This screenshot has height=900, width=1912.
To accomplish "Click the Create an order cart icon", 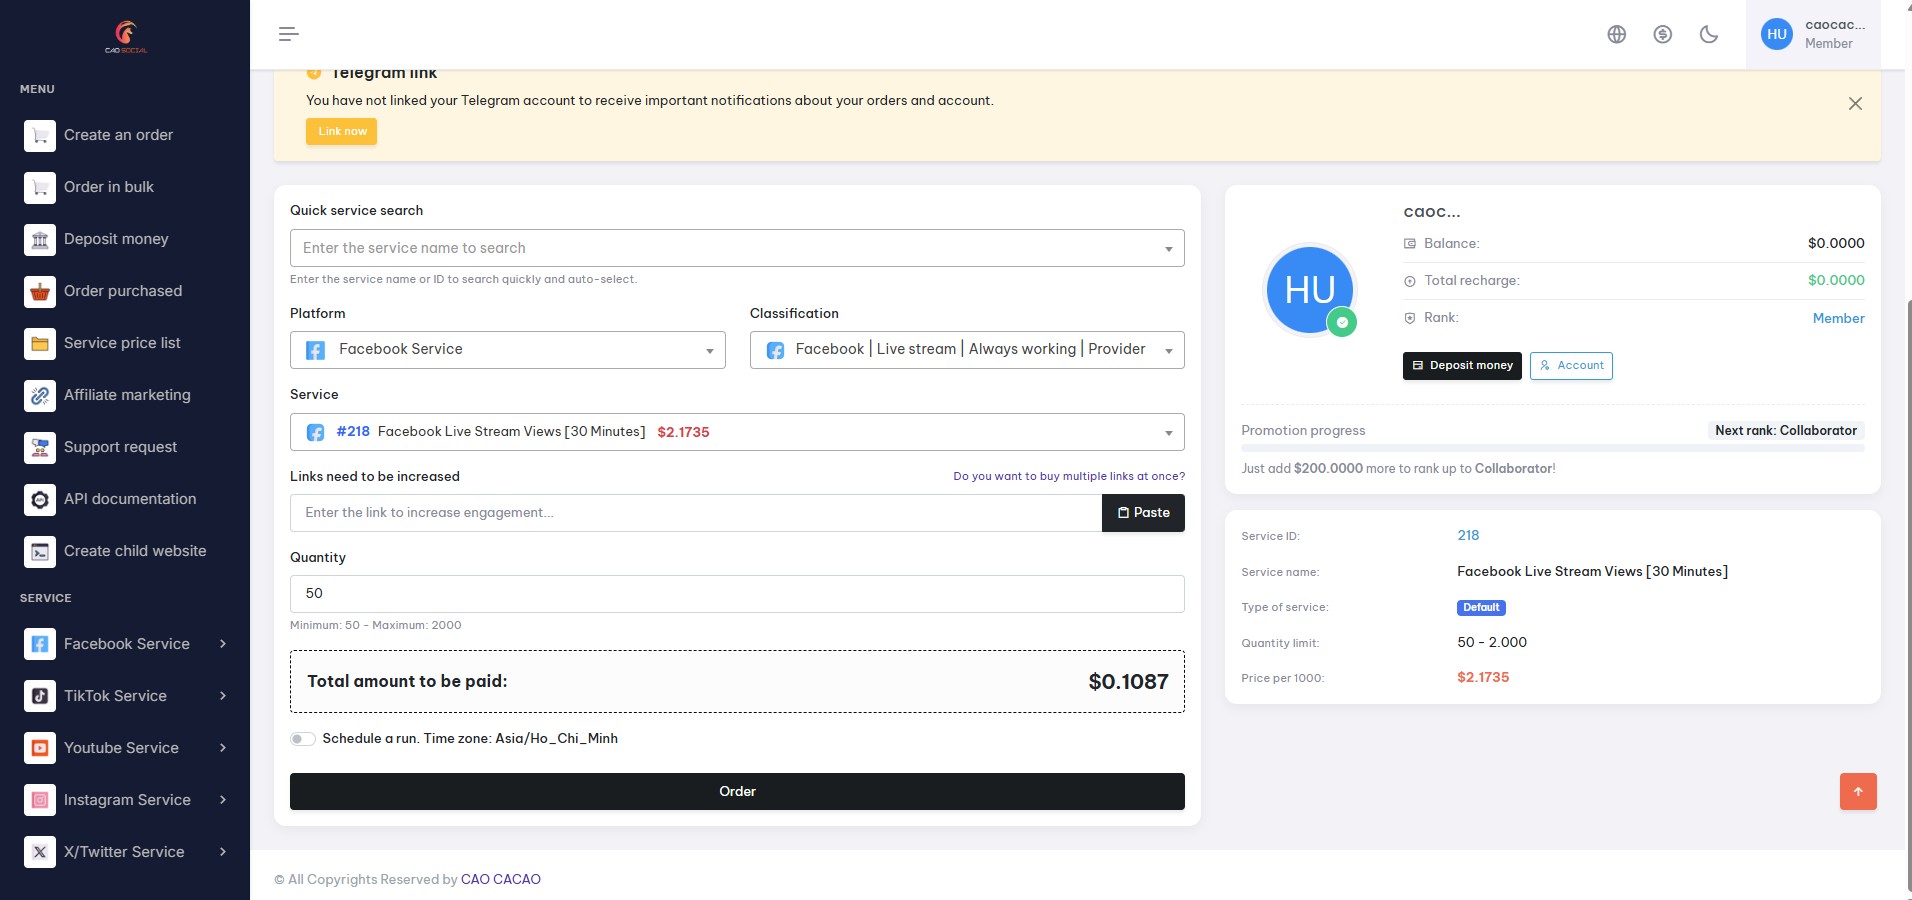I will point(40,135).
